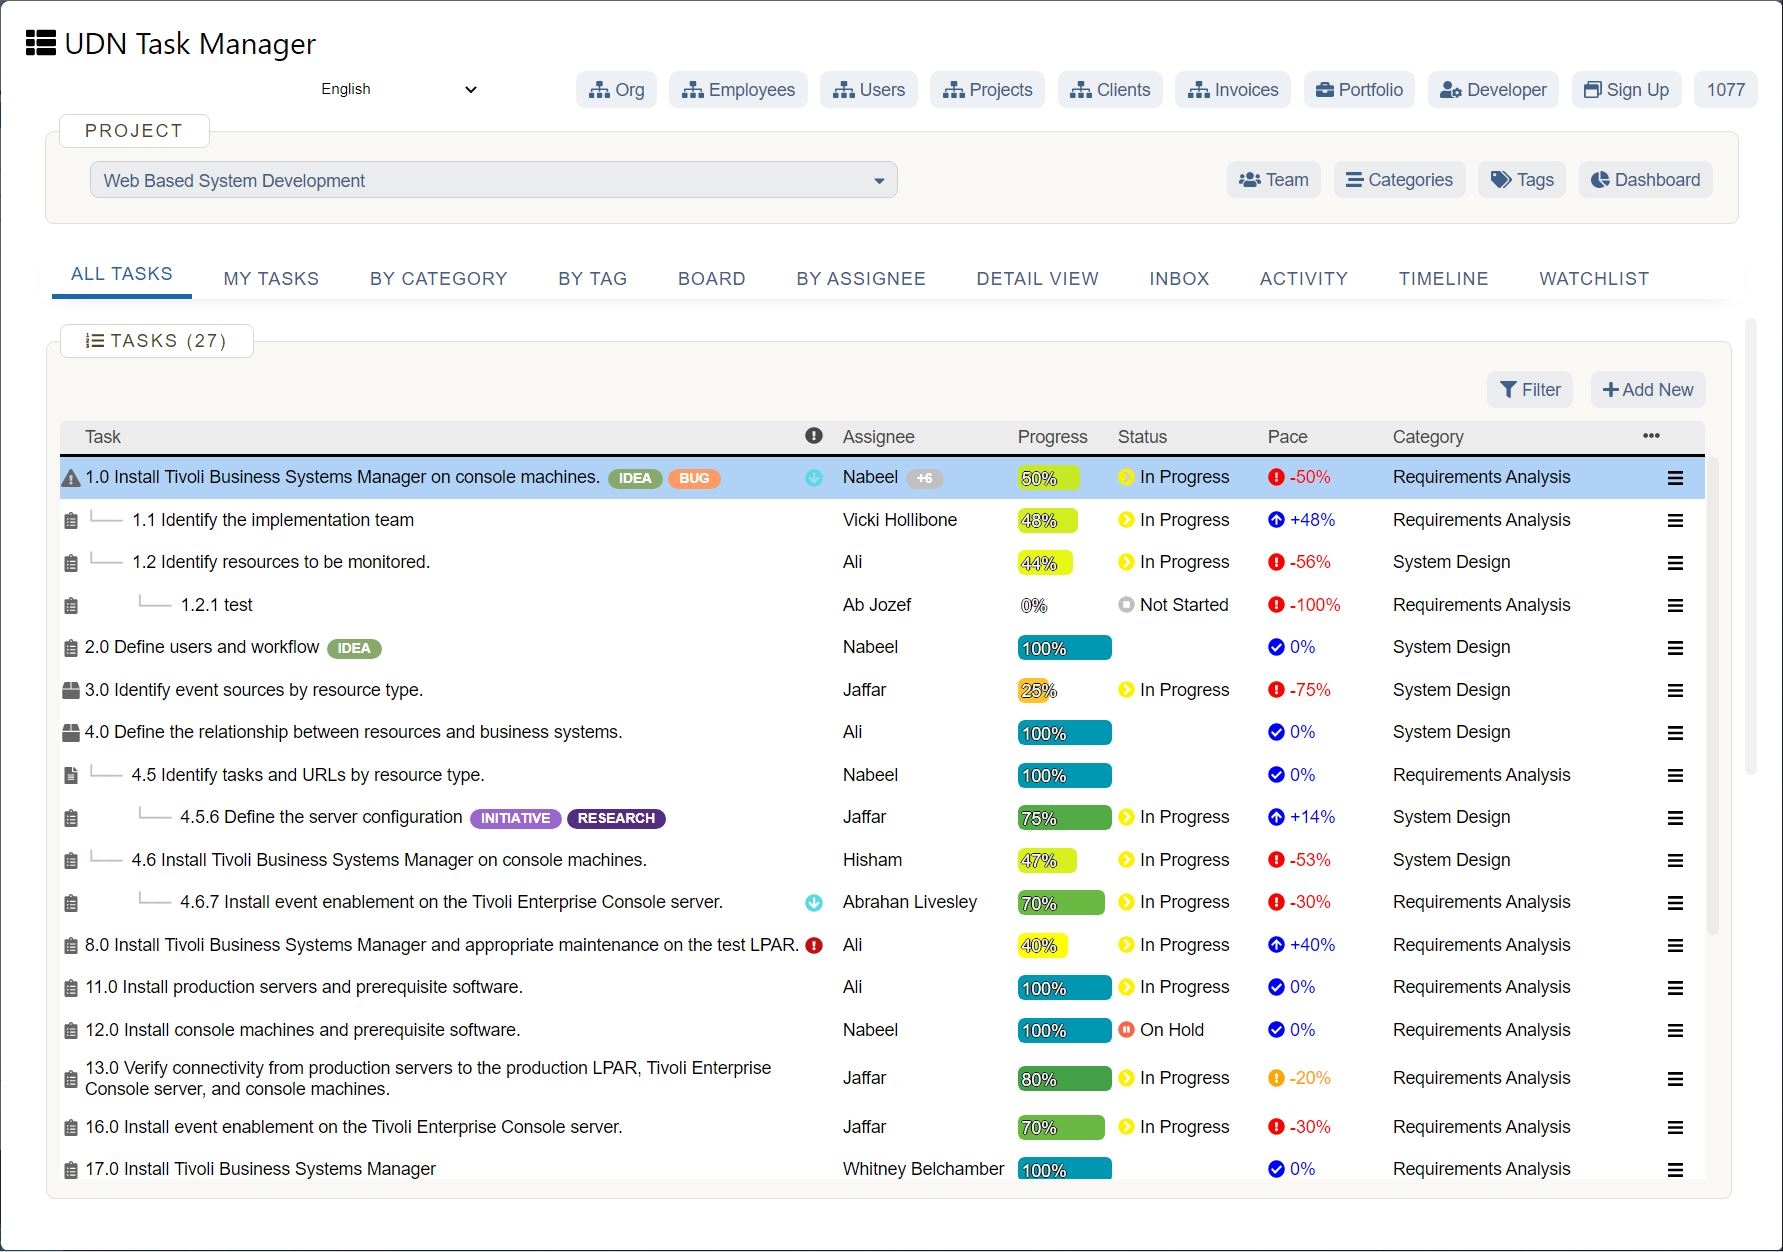
Task: Click the clipboard icon beside task 2.0
Action: pyautogui.click(x=71, y=648)
